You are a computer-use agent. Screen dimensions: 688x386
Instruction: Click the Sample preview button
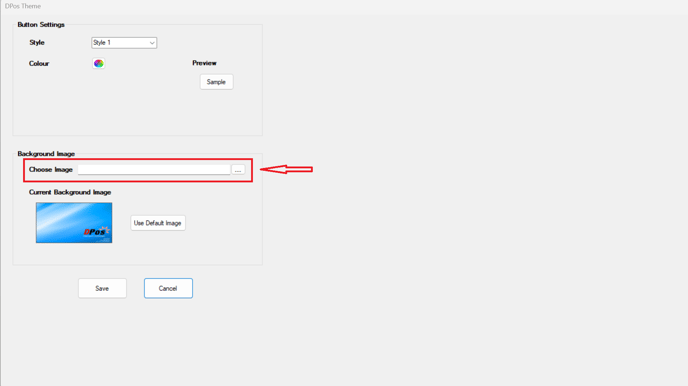tap(216, 82)
